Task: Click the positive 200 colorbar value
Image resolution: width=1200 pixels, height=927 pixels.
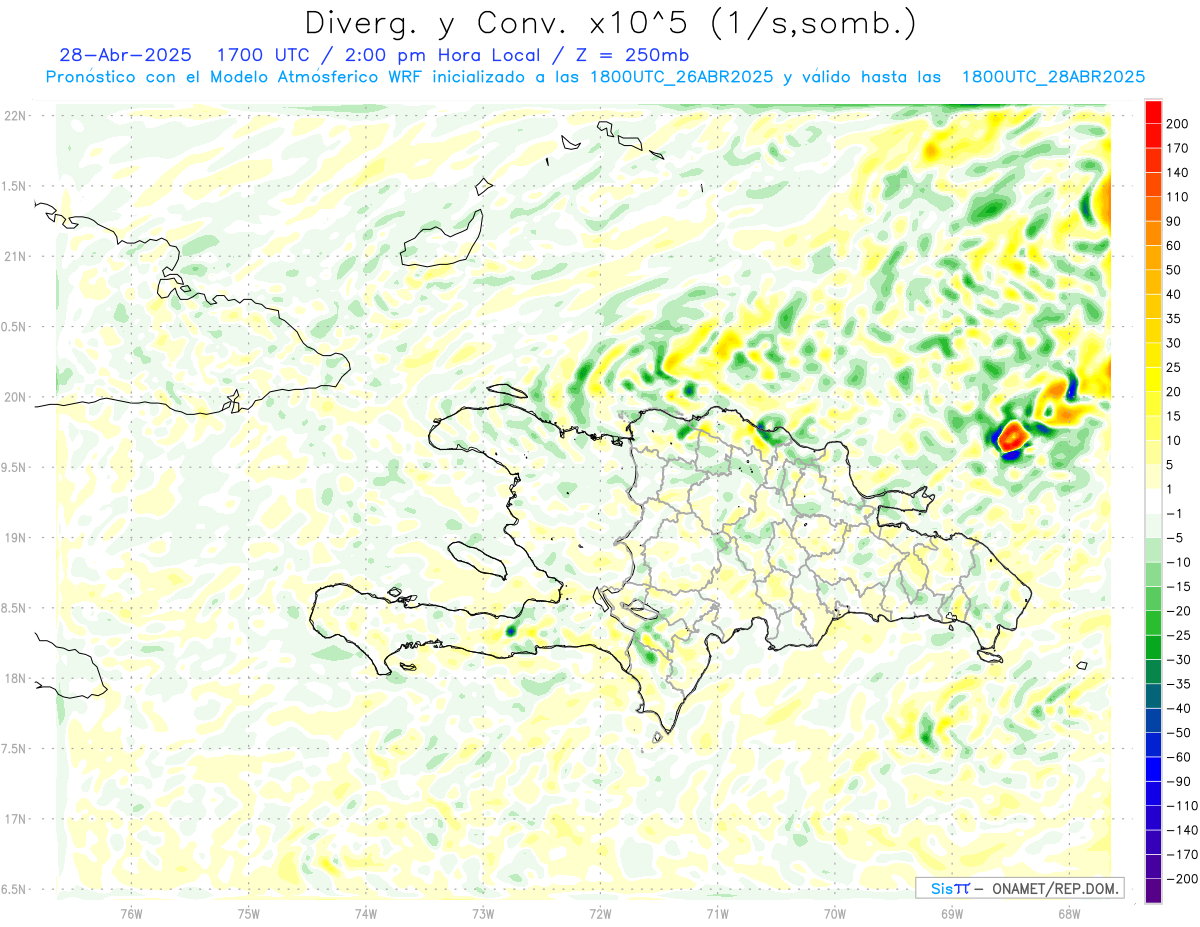Action: tap(1176, 124)
